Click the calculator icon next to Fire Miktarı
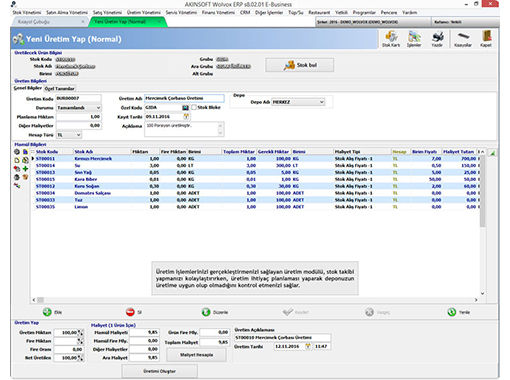The height and width of the screenshot is (380, 510). click(80, 341)
